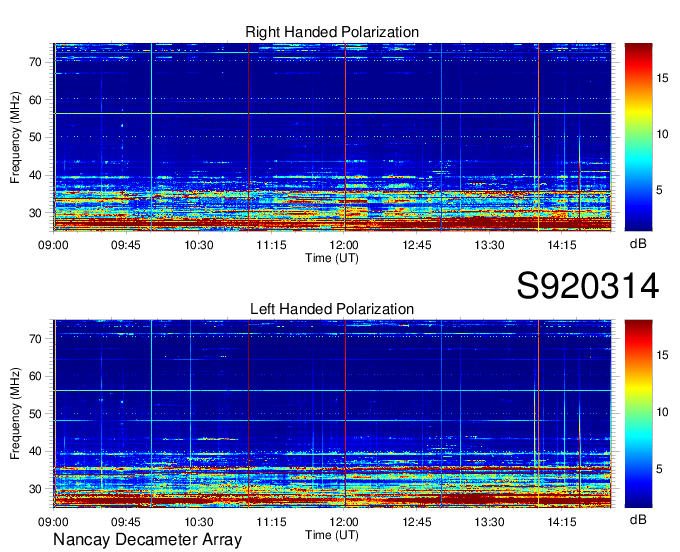Screen dimensions: 680x552
Task: Click the "40" frequency tick, left-handed plot
Action: (35, 452)
